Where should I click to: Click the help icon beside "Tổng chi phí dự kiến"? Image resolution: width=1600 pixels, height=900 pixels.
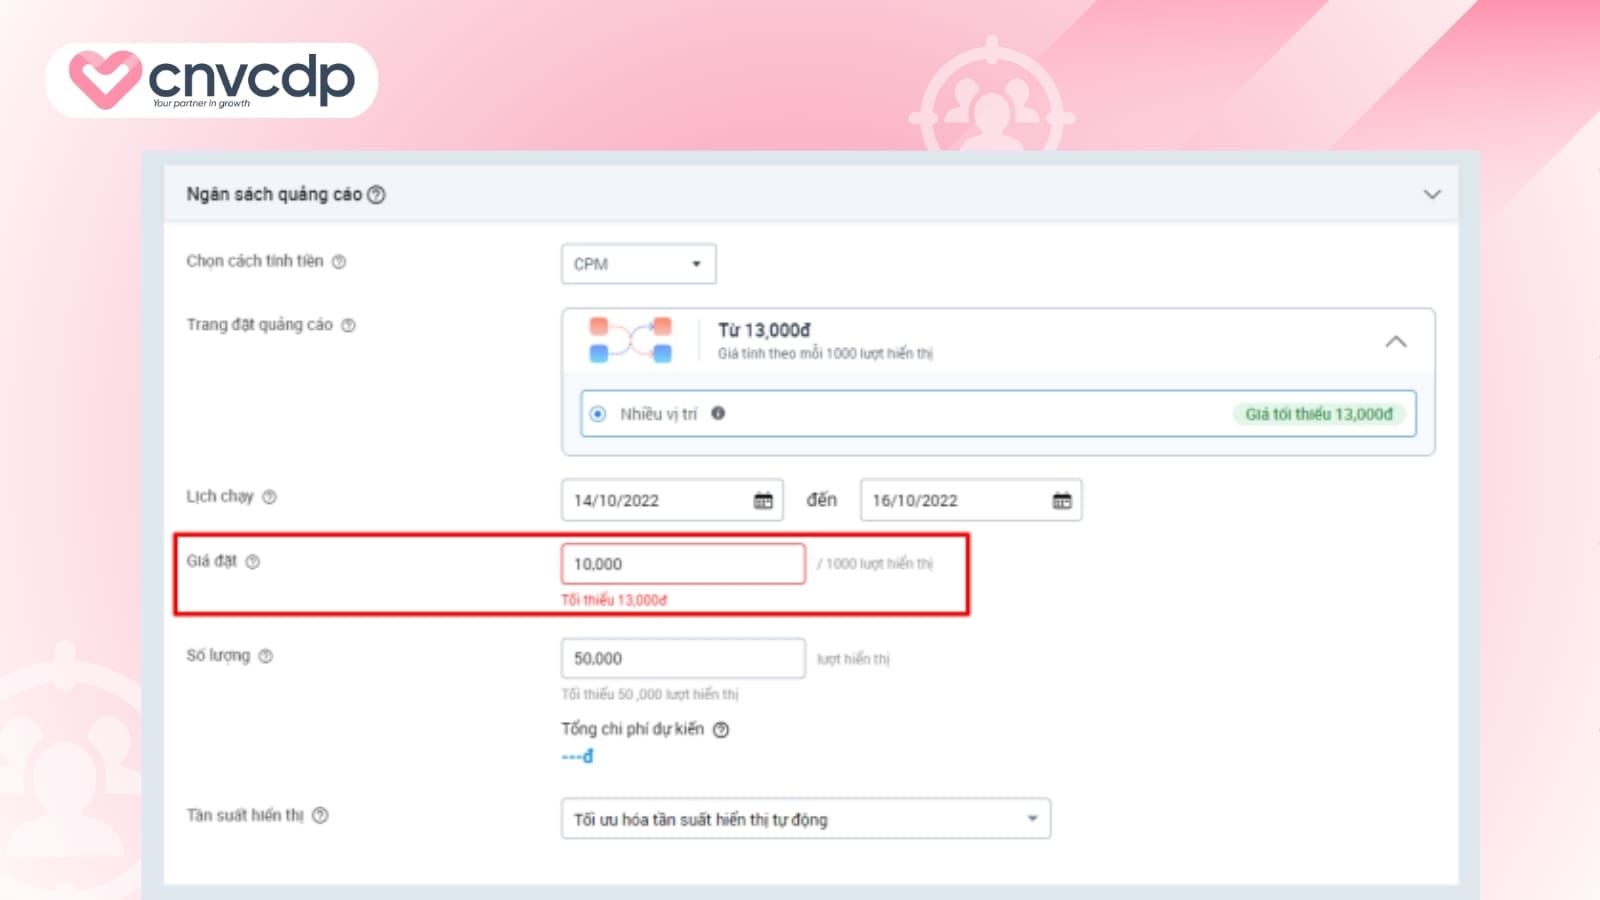click(x=723, y=729)
